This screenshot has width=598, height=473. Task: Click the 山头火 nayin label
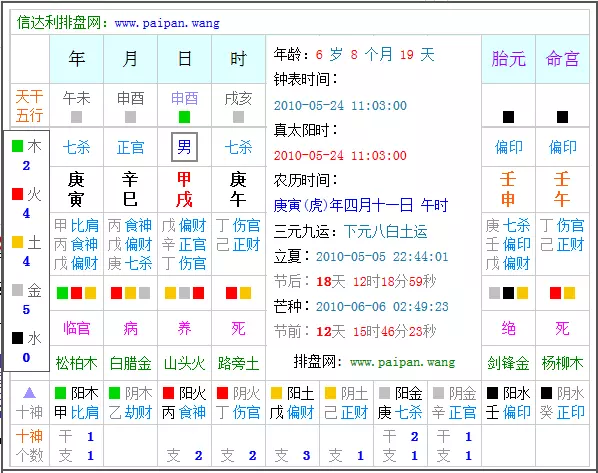tap(185, 363)
